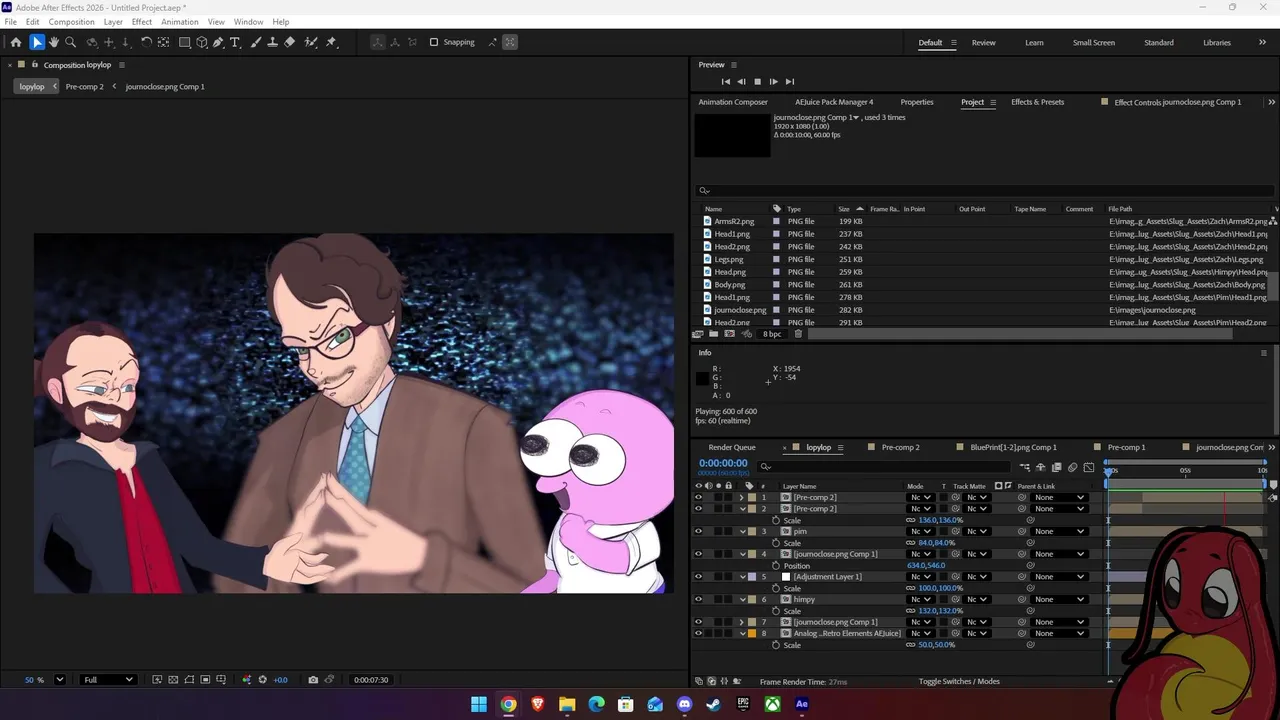The width and height of the screenshot is (1280, 720).
Task: Open the Animation menu
Action: (x=180, y=22)
